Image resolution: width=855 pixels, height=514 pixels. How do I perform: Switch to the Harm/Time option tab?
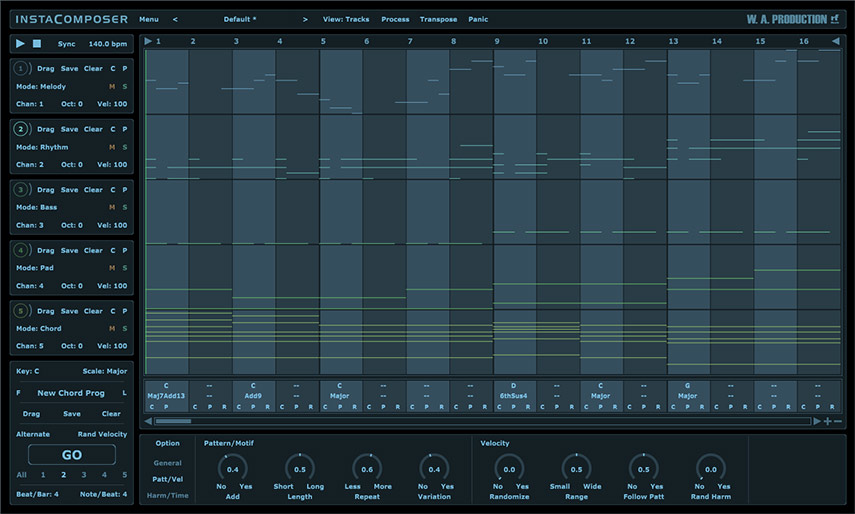point(168,496)
